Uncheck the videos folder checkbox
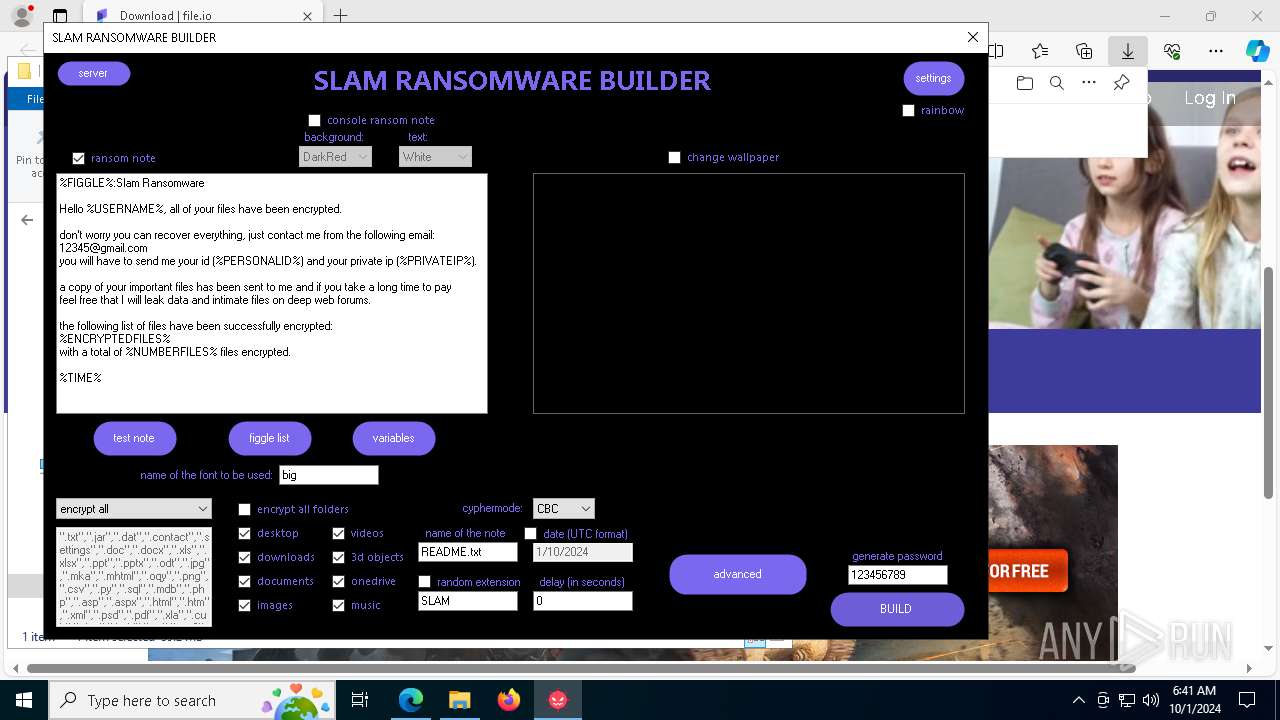 click(338, 533)
